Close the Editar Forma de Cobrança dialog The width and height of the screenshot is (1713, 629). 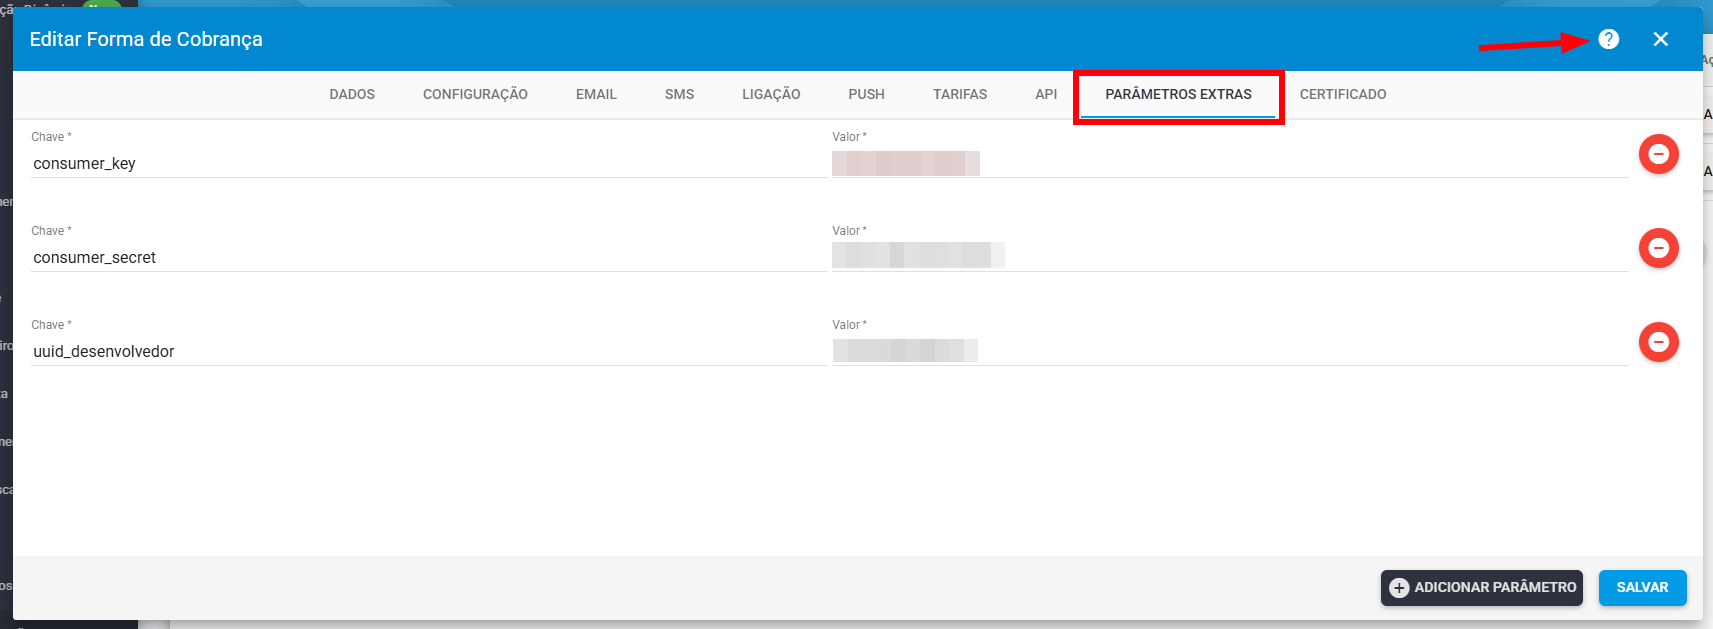point(1660,39)
